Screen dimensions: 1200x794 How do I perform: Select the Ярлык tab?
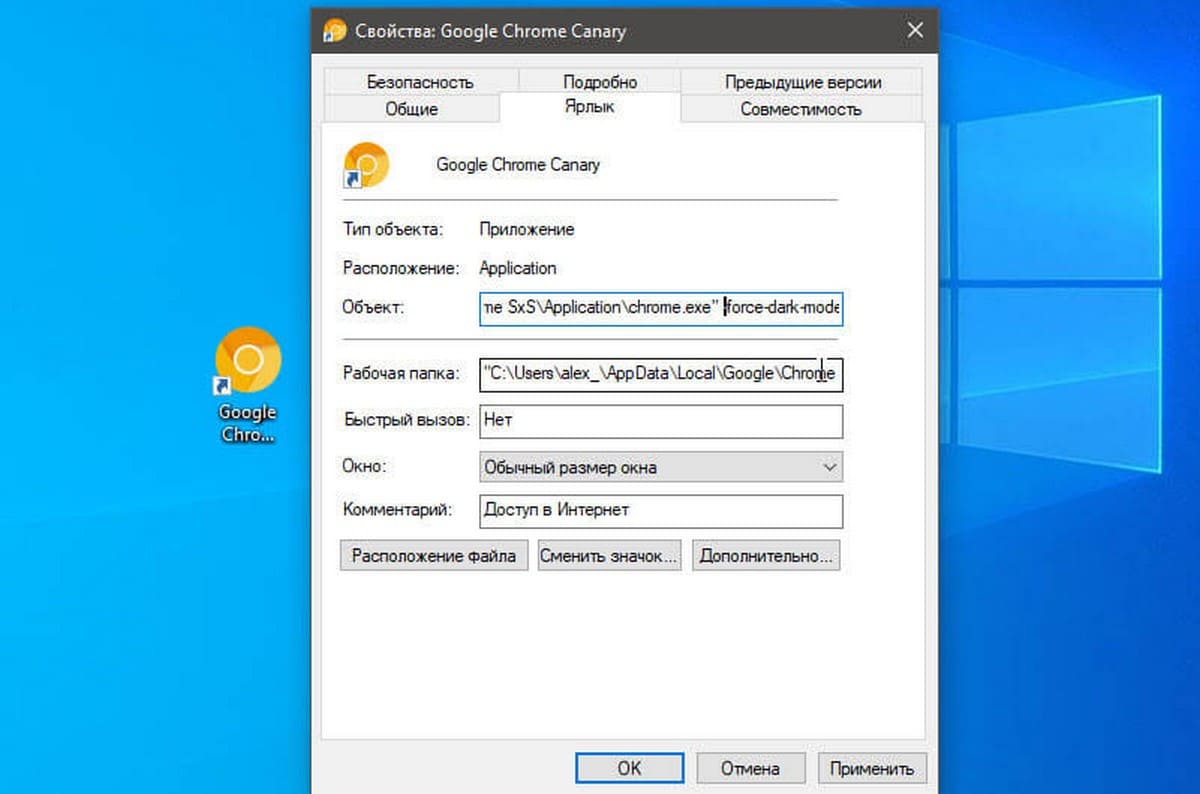pos(590,106)
